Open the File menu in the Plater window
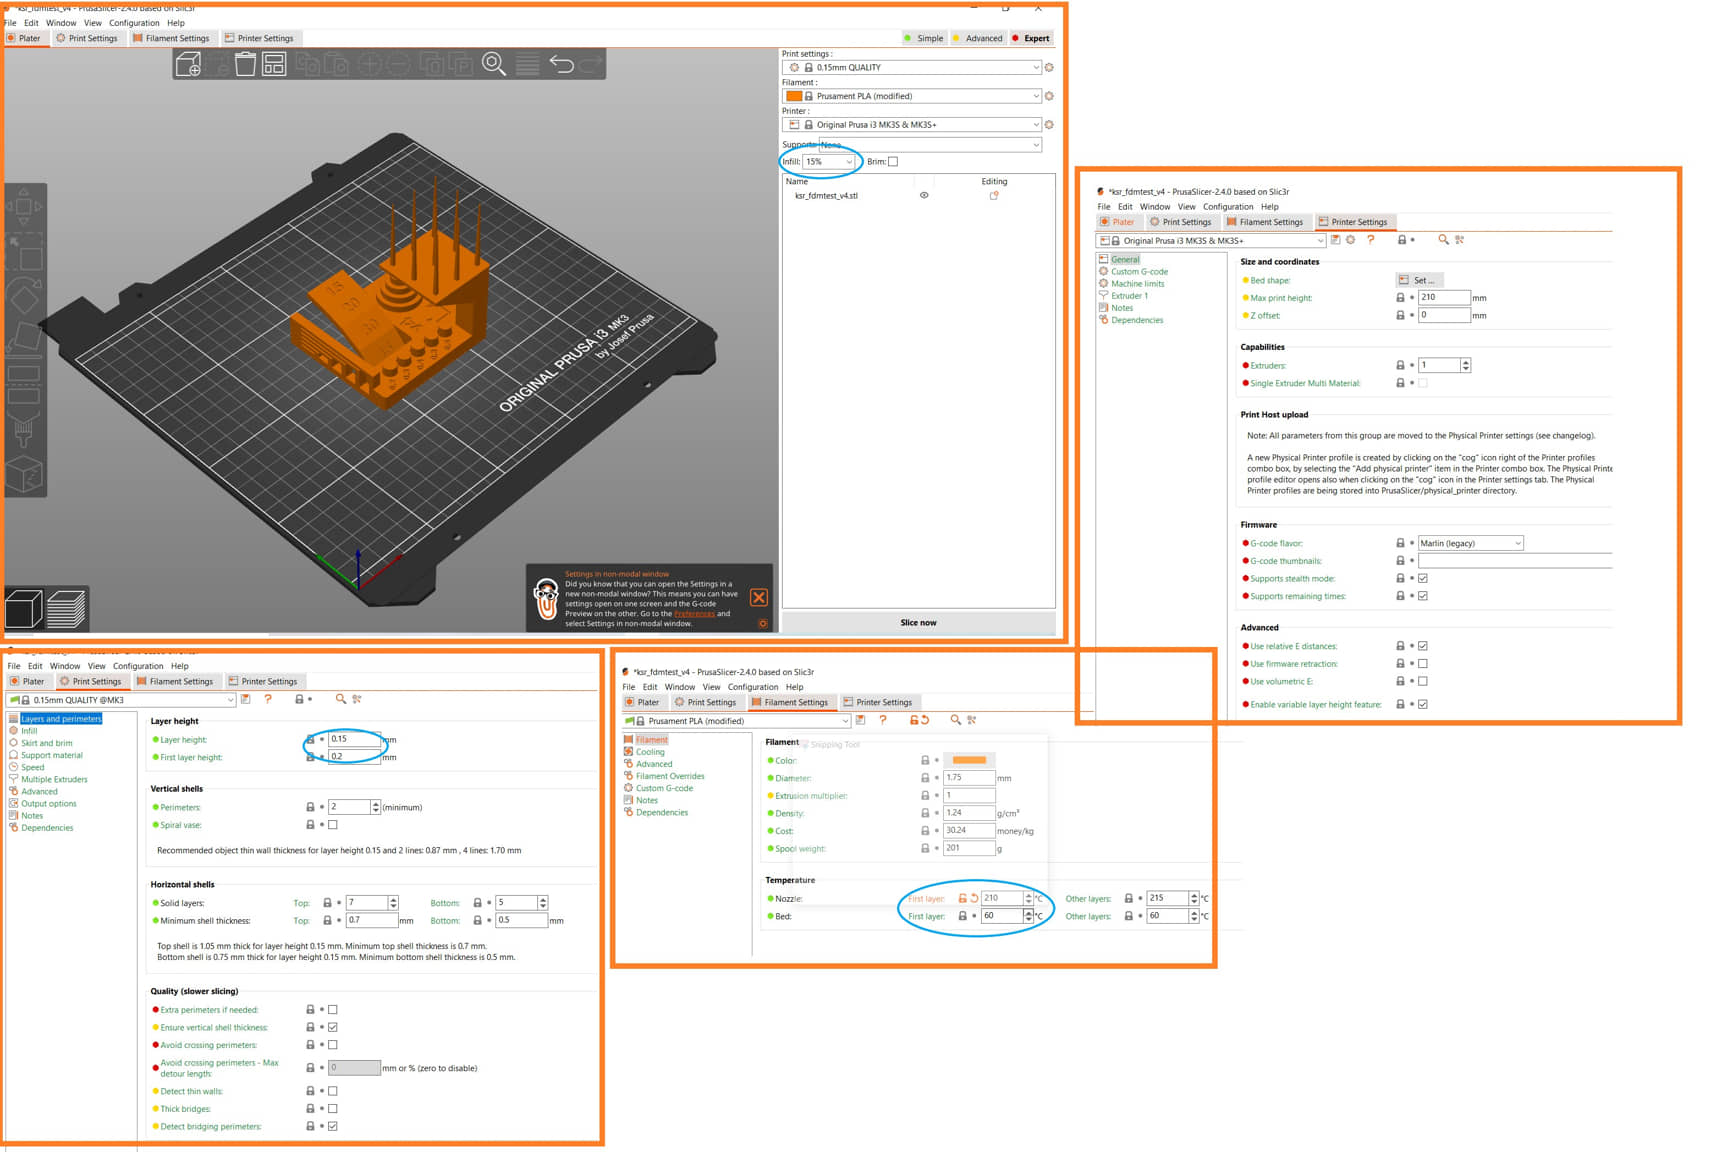The image size is (1711, 1152). click(11, 23)
